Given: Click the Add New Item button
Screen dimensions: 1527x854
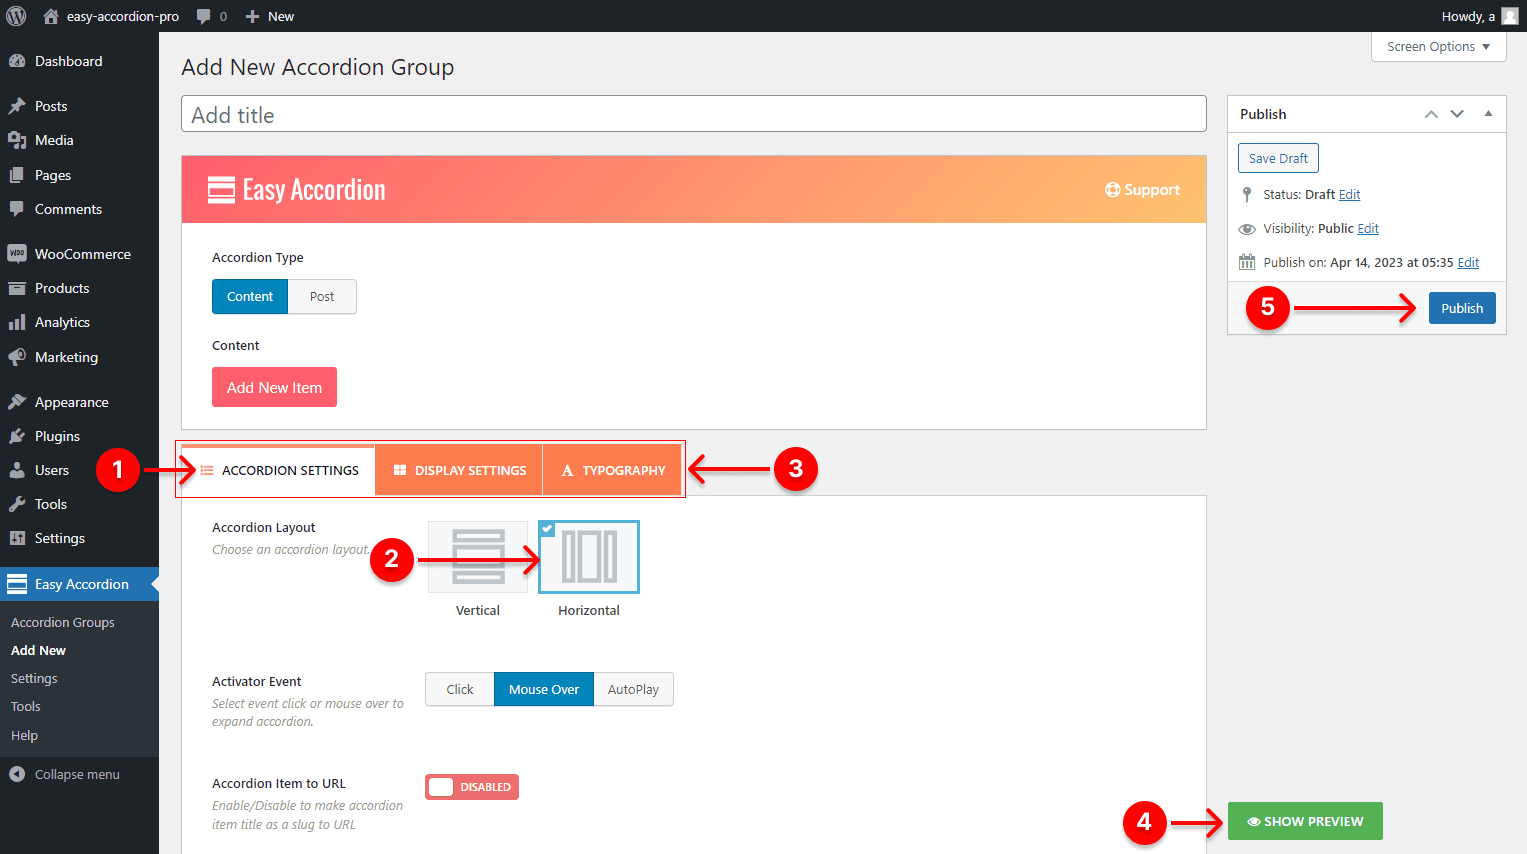Looking at the screenshot, I should [274, 387].
